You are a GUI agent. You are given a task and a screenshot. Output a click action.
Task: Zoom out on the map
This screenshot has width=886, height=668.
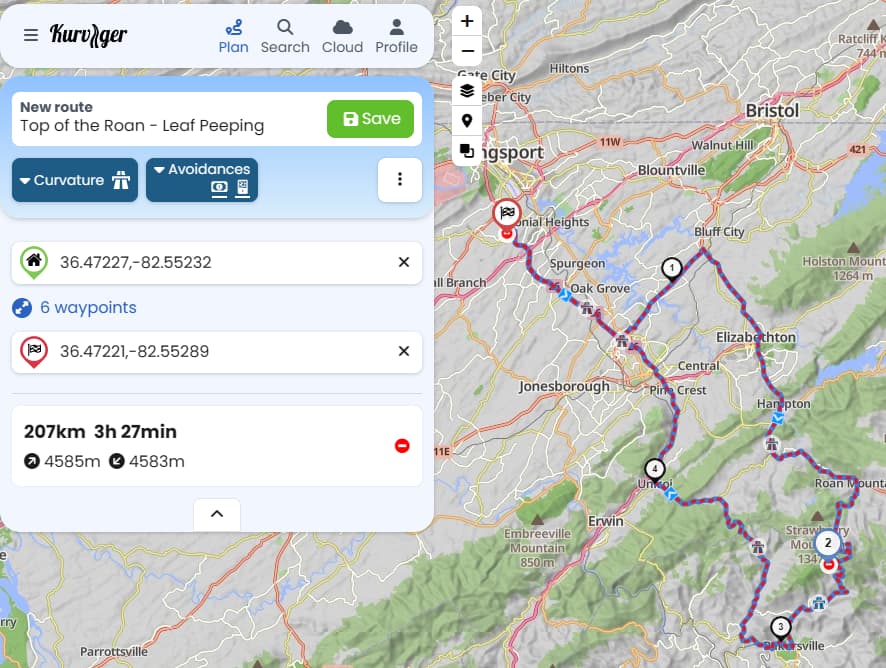click(x=467, y=50)
